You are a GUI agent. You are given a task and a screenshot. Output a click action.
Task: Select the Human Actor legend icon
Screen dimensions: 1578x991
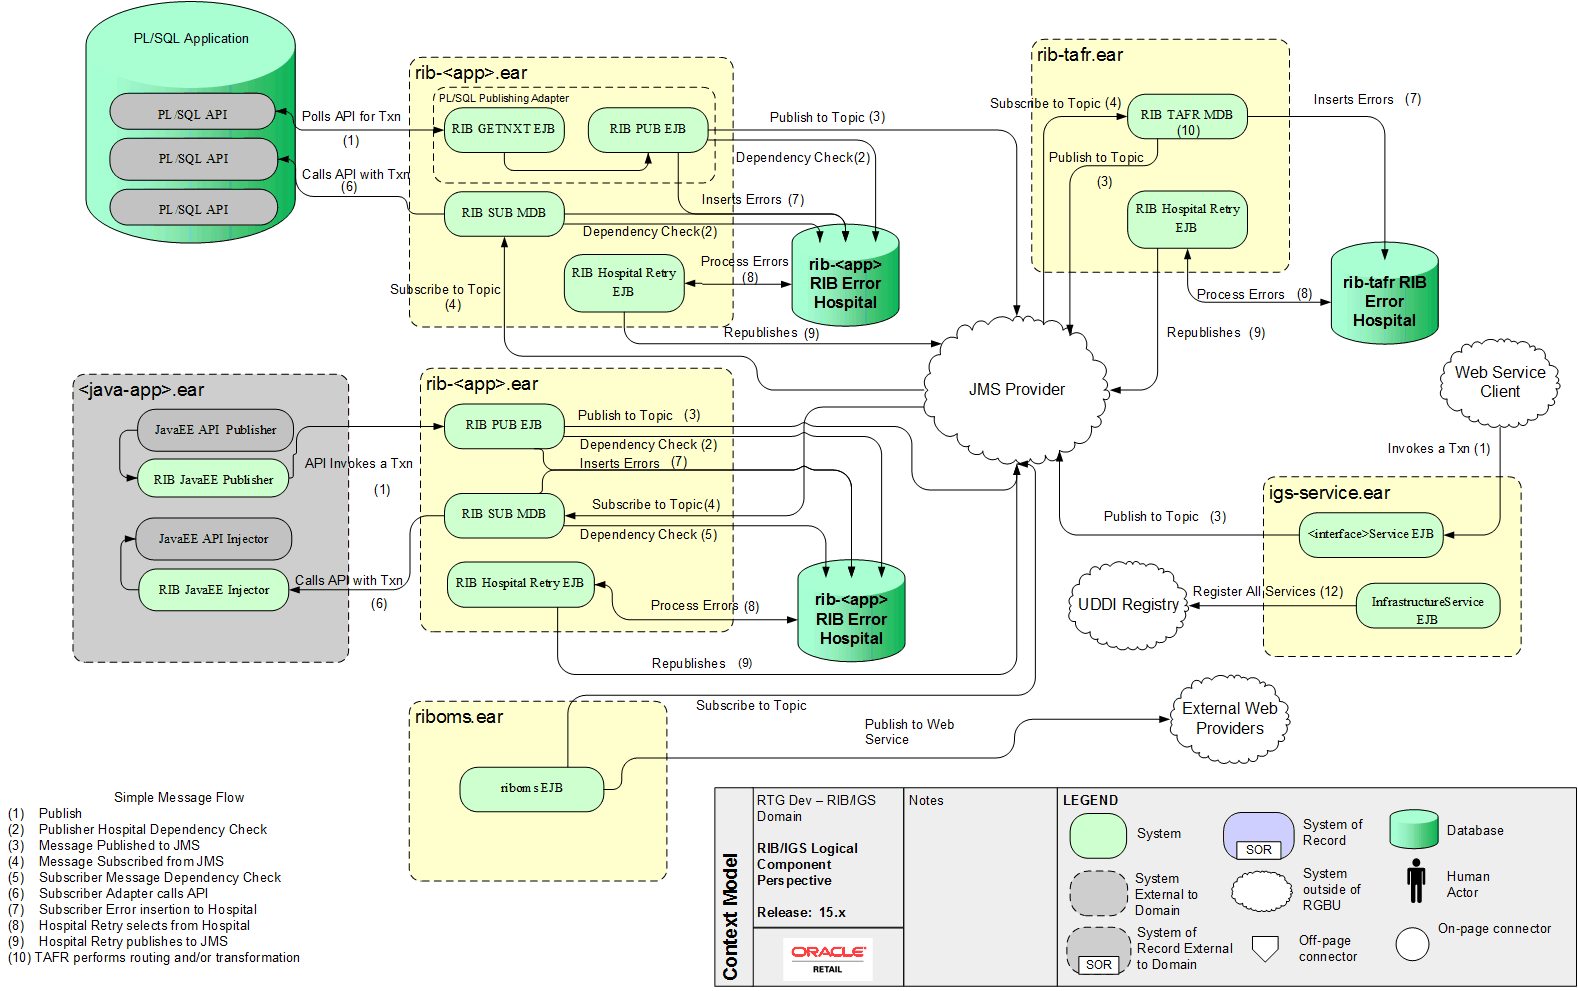tap(1416, 882)
